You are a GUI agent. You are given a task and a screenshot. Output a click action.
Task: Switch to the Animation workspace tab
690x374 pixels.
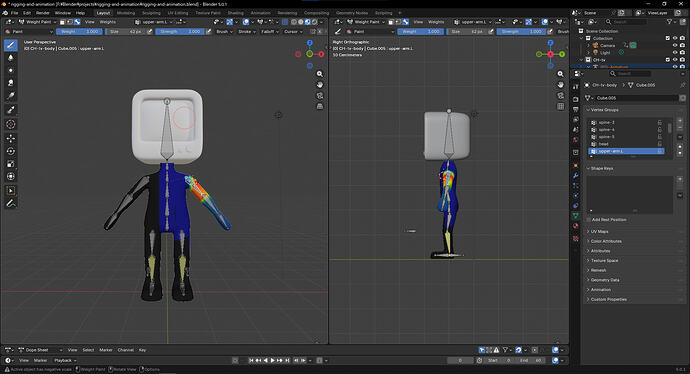pyautogui.click(x=260, y=13)
